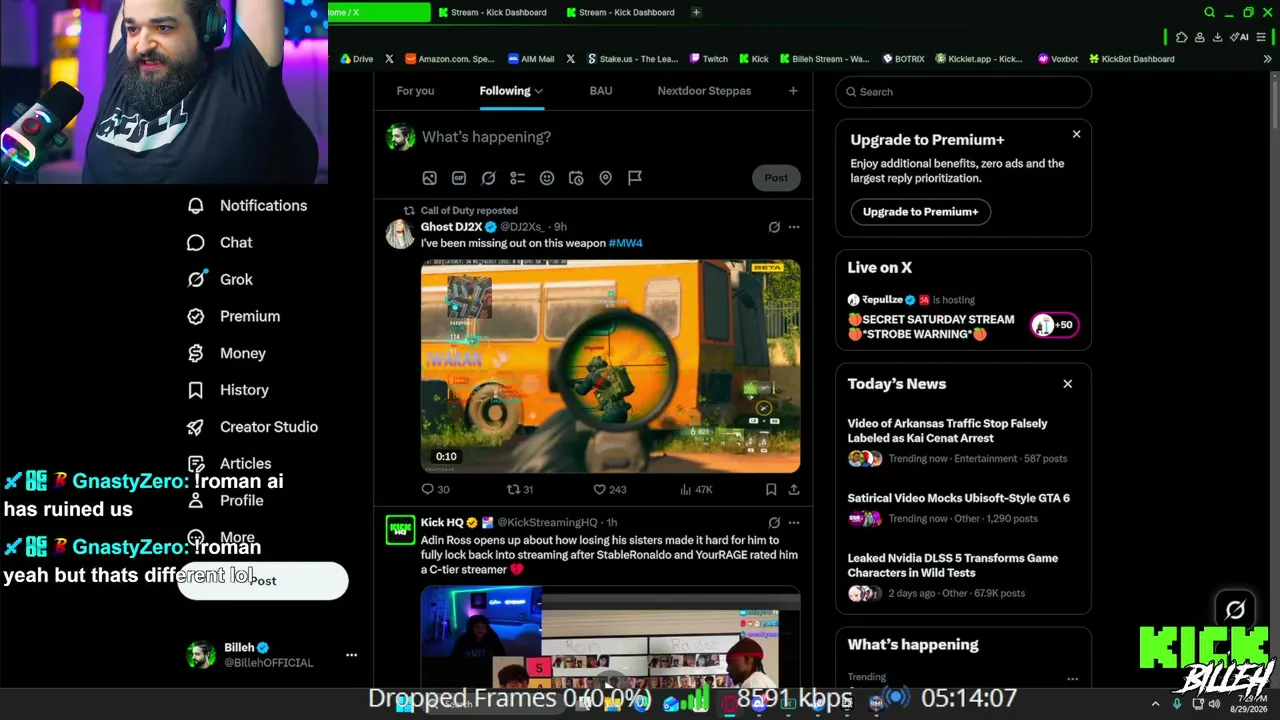This screenshot has height=720, width=1280.
Task: Open more options on Kick HQ post
Action: (794, 522)
